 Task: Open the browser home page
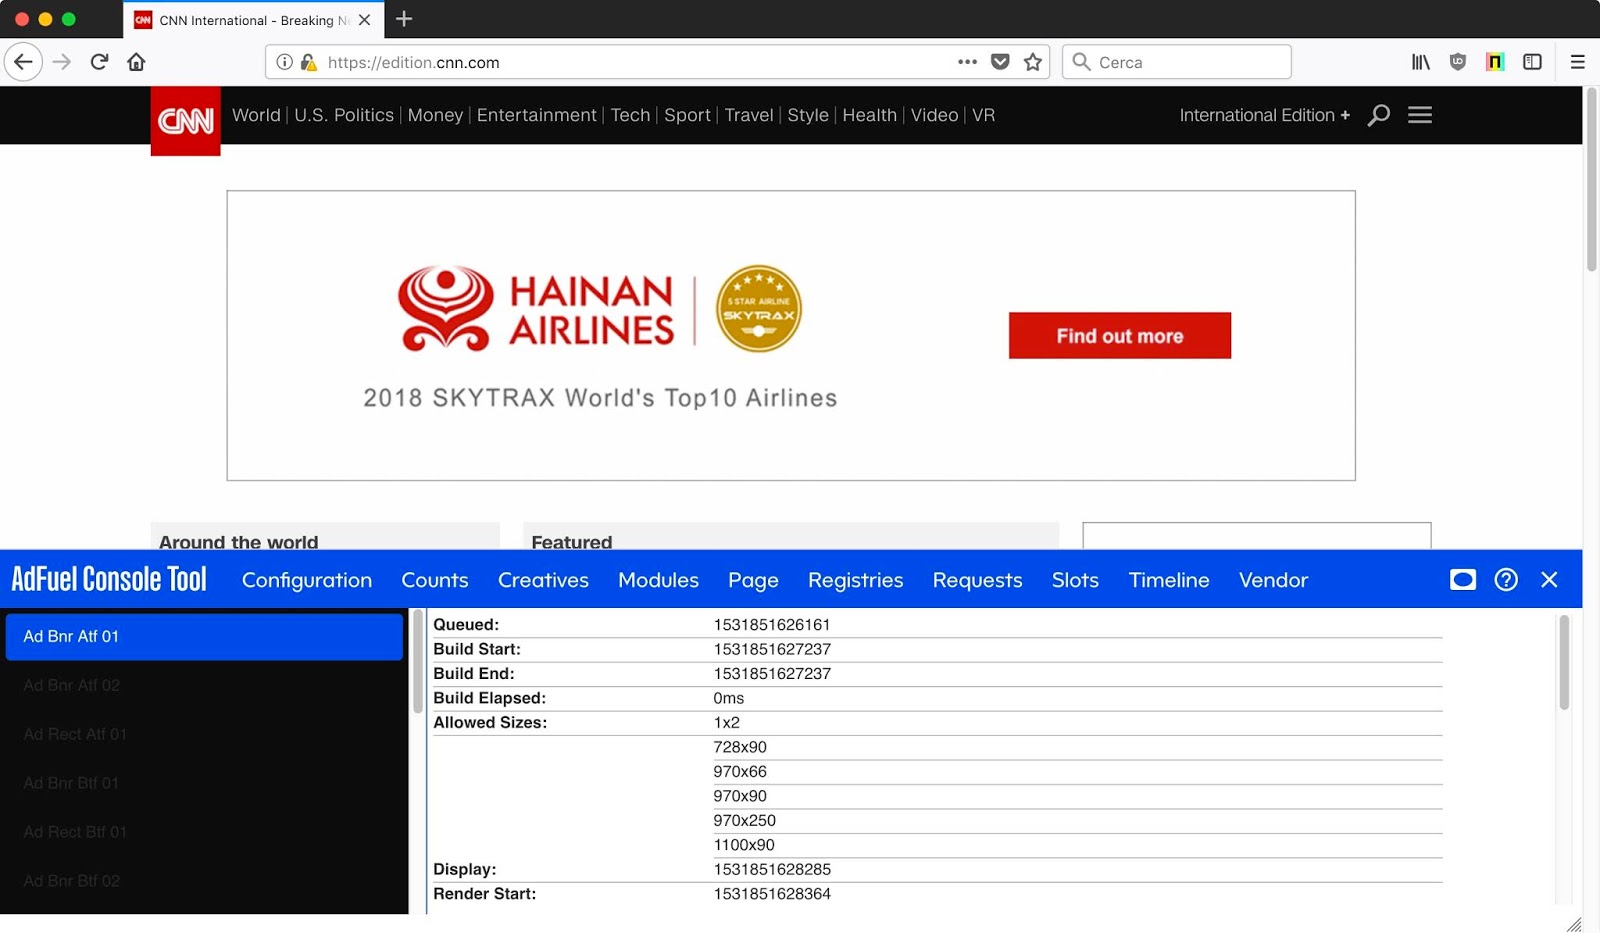click(x=136, y=62)
